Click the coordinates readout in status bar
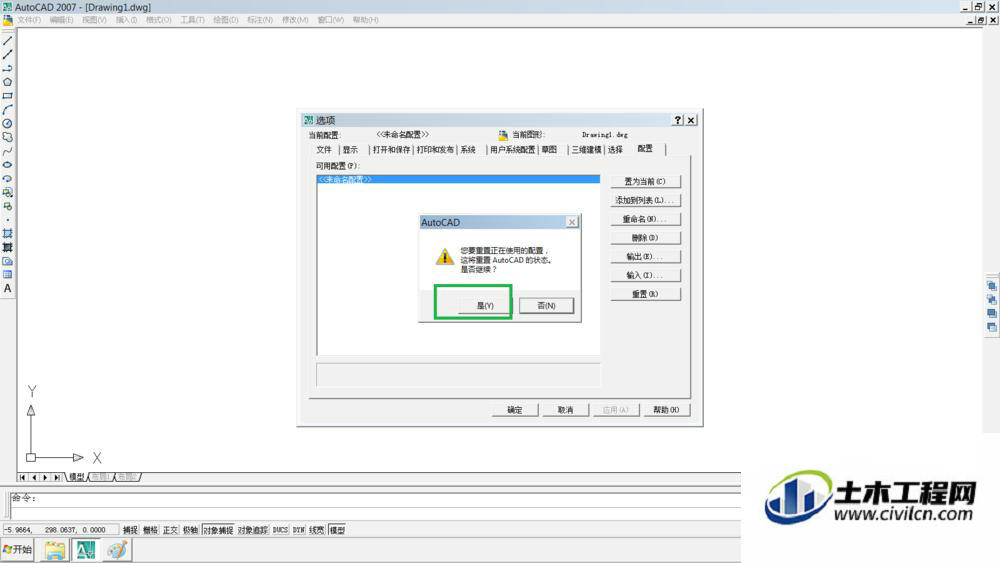The image size is (1000, 563). click(x=60, y=530)
